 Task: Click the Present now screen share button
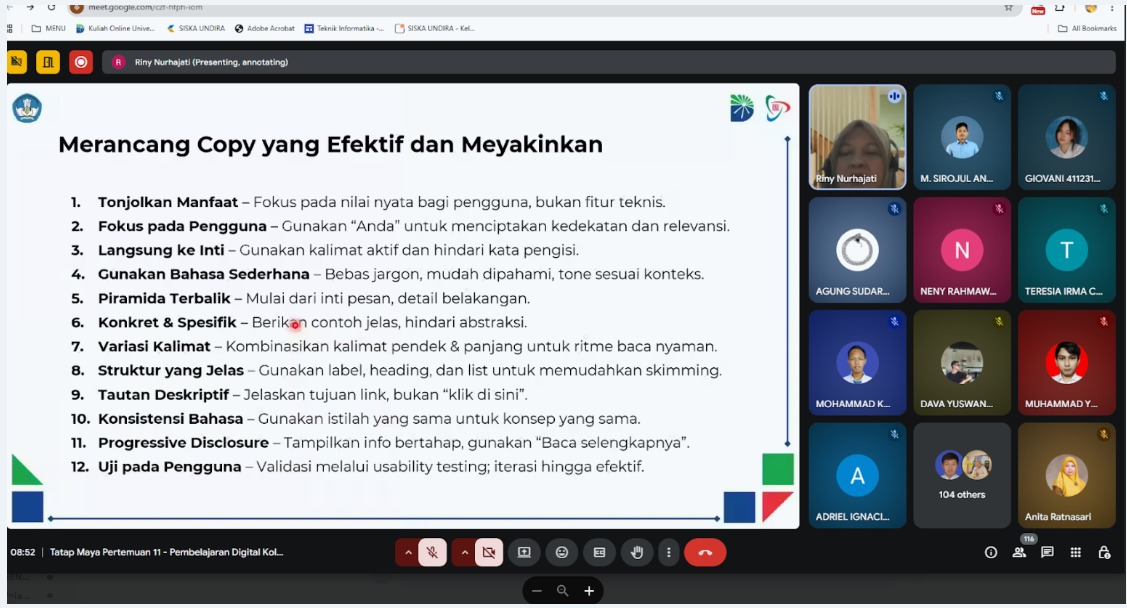(524, 553)
